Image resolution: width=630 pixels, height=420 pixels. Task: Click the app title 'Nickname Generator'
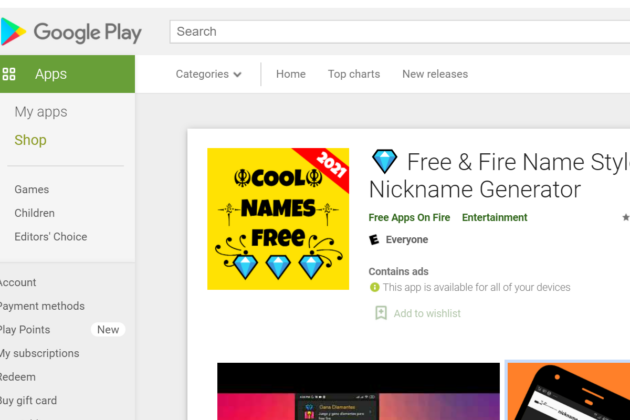[475, 189]
